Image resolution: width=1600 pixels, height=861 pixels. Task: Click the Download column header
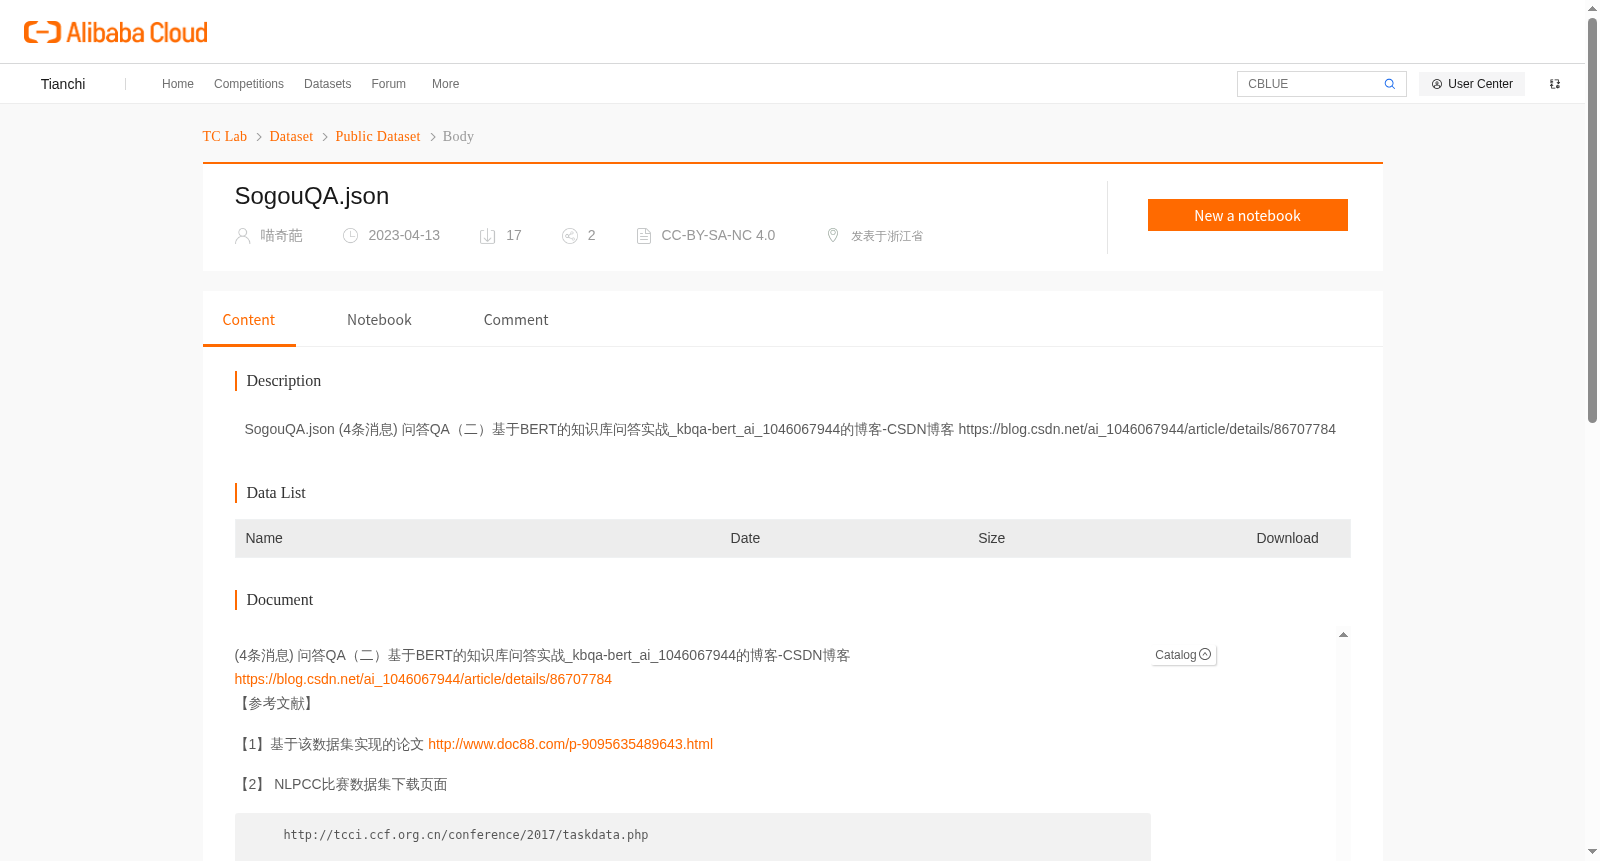pos(1287,538)
